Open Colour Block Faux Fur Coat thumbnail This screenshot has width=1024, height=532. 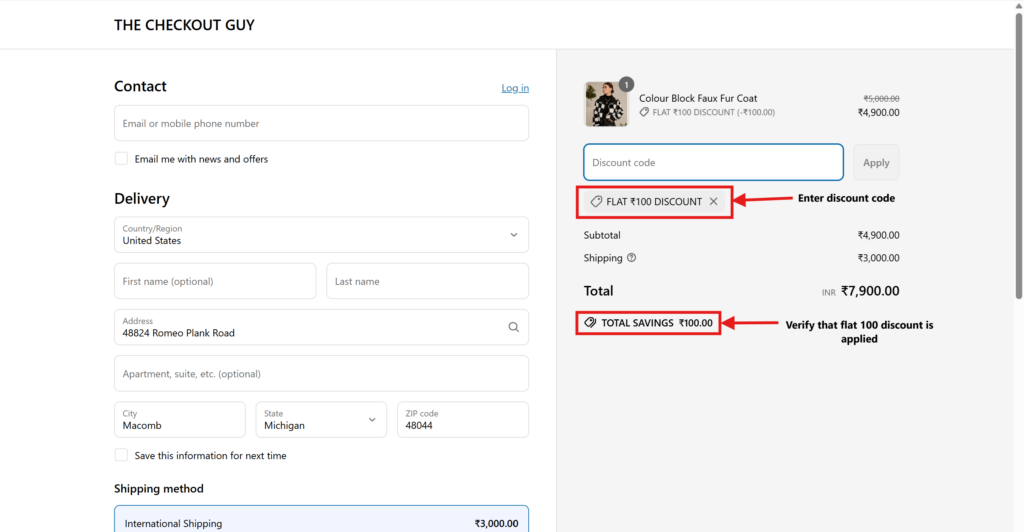point(605,105)
